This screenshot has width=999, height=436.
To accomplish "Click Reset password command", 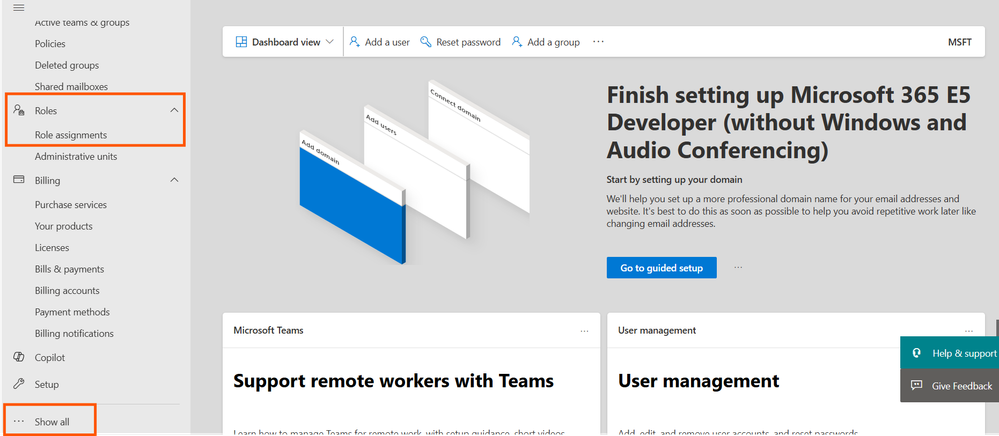I will 460,42.
